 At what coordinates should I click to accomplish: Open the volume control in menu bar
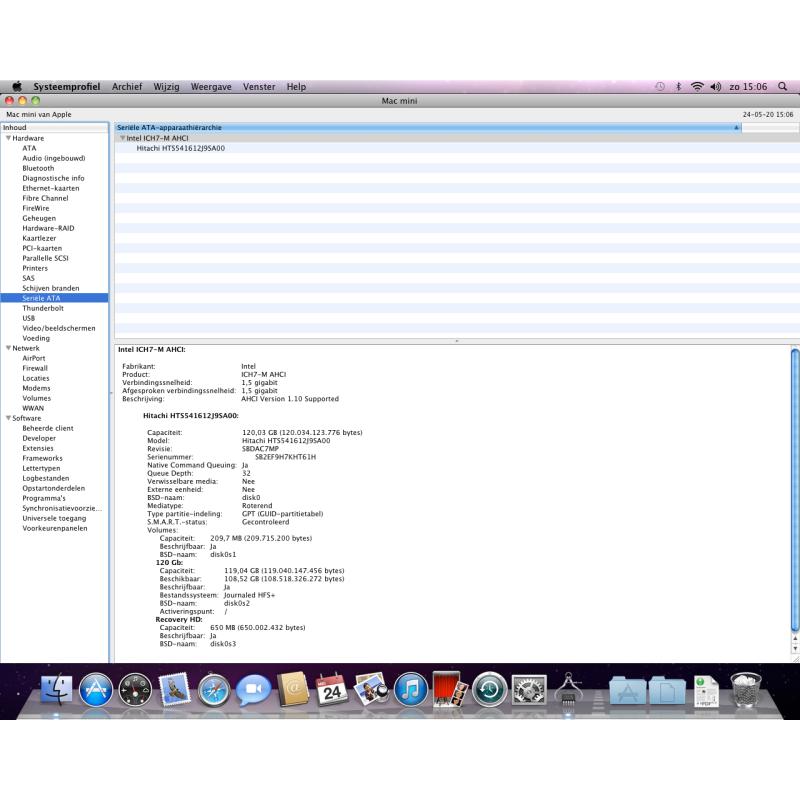tap(715, 86)
